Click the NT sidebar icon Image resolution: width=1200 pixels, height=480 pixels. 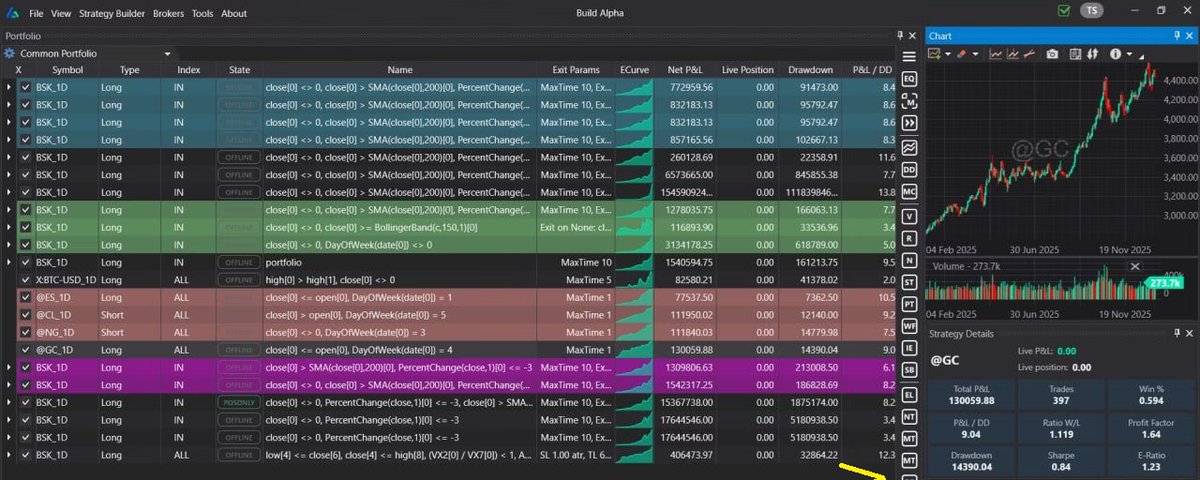[x=909, y=415]
